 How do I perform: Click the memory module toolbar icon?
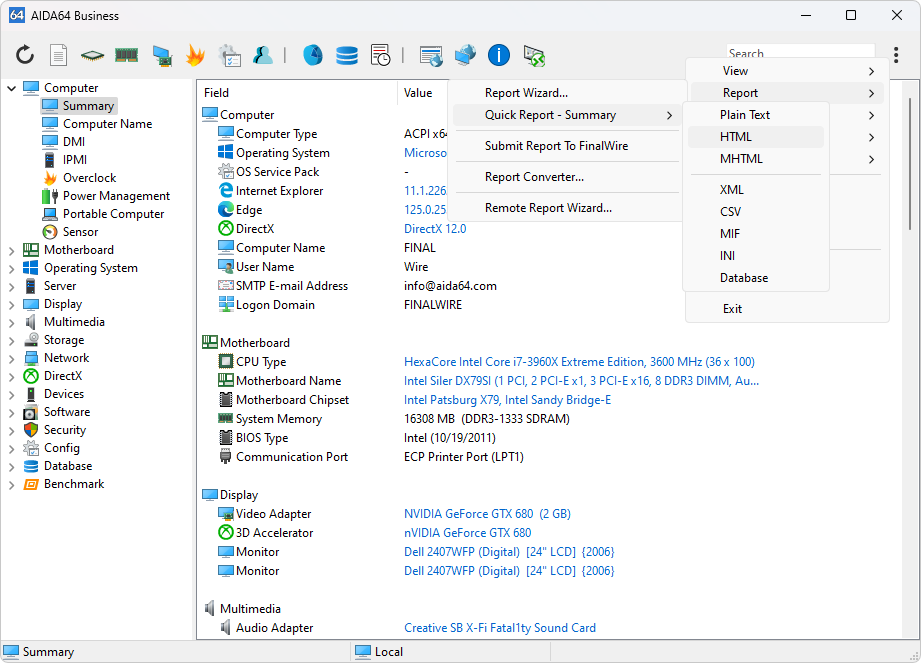pyautogui.click(x=126, y=55)
